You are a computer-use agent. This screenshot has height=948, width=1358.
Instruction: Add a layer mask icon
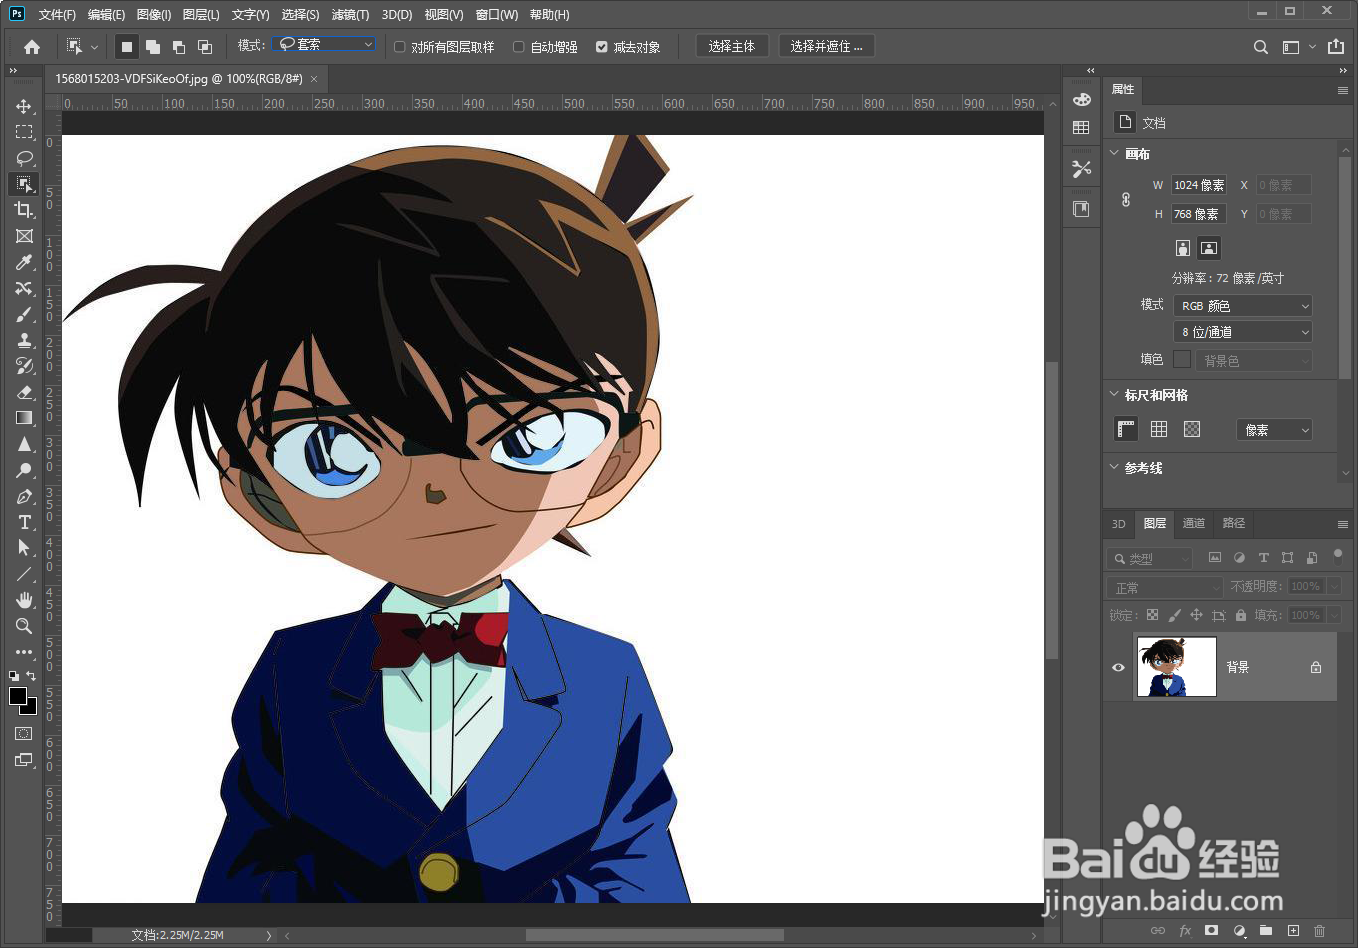tap(1212, 930)
